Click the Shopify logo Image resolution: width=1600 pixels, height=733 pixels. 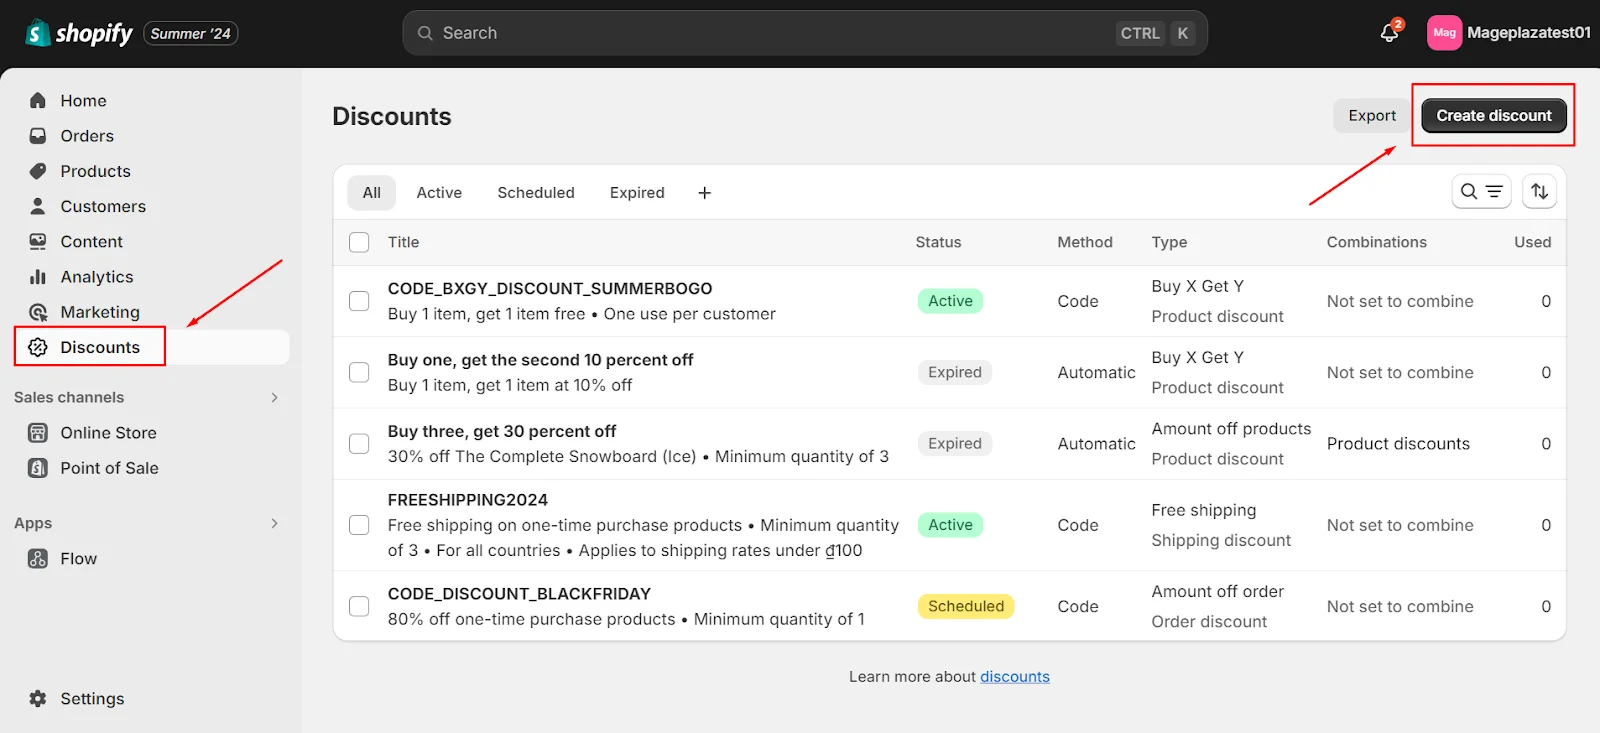[79, 33]
